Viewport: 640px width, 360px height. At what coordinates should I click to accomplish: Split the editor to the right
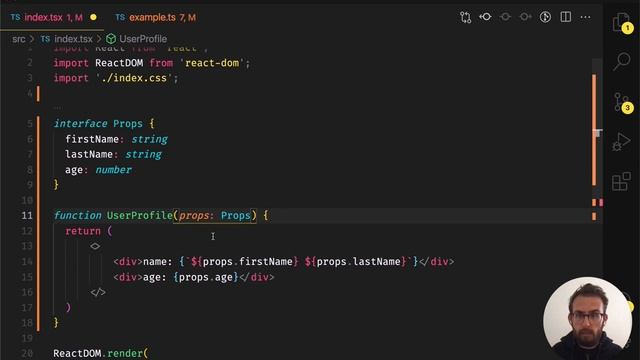click(566, 17)
